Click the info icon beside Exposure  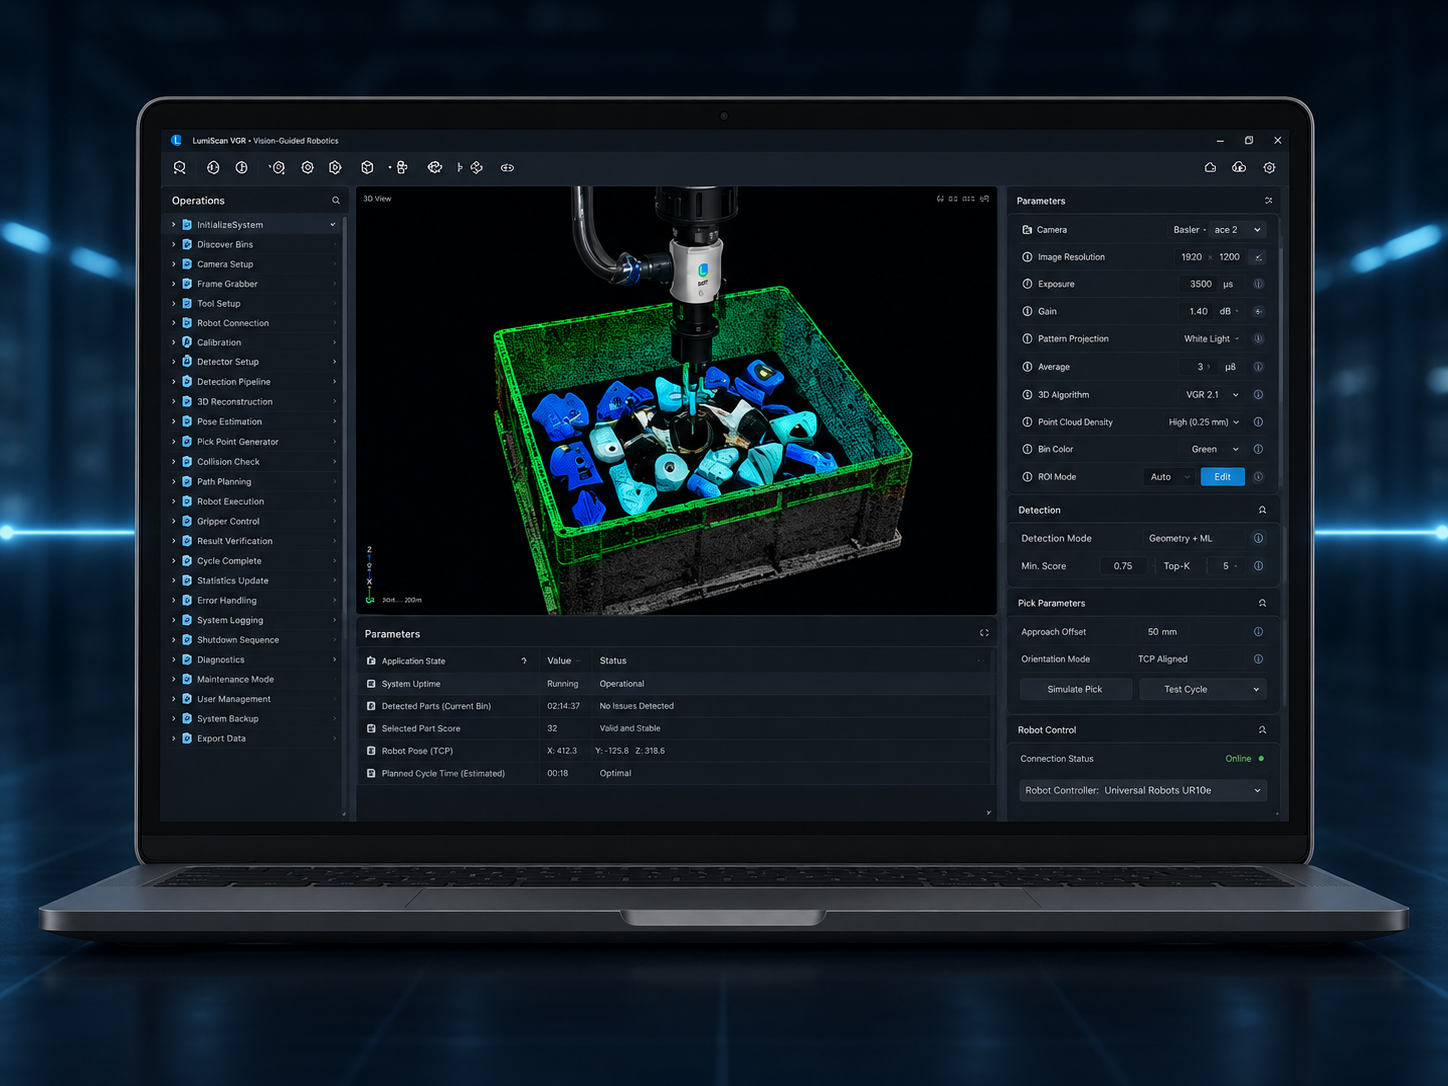1258,284
